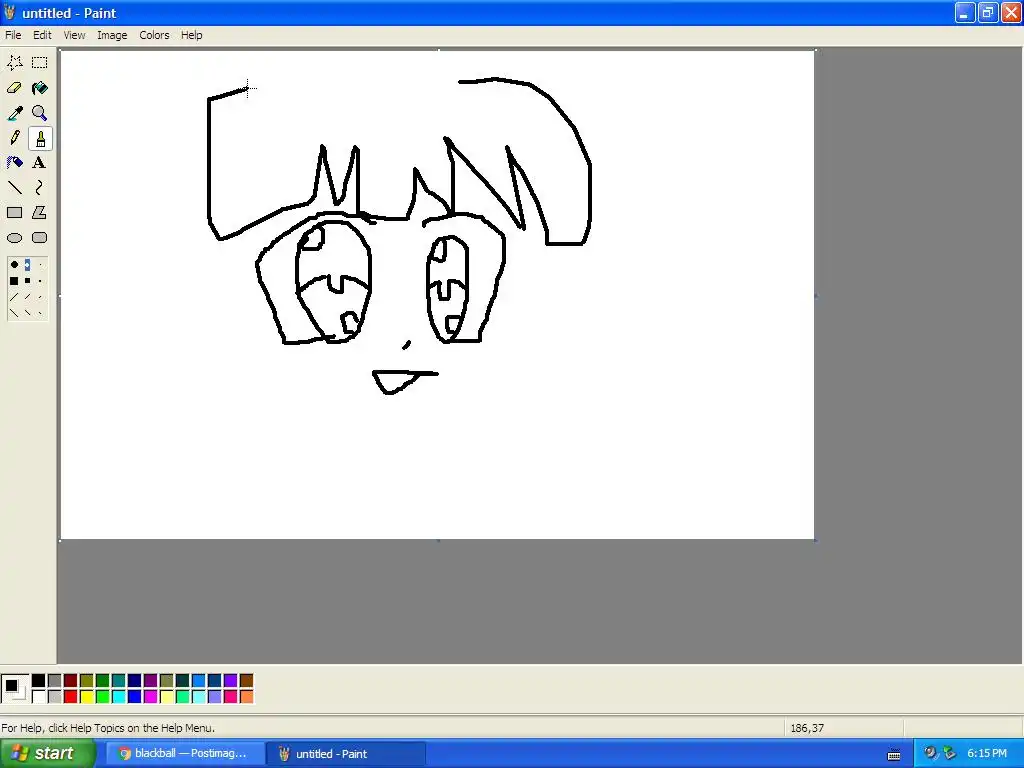Viewport: 1024px width, 768px height.
Task: Choose the largest forward-slash brush shape
Action: (14, 297)
